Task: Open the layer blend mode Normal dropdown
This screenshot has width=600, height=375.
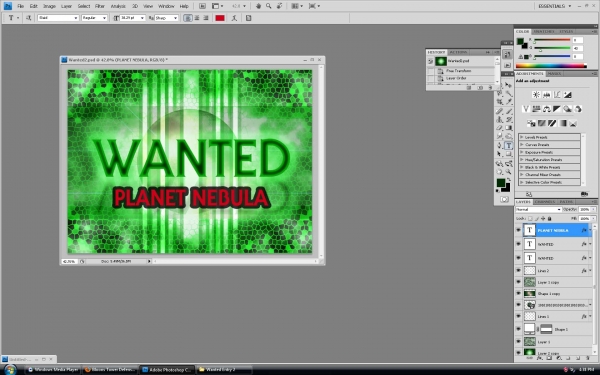Action: [x=538, y=209]
